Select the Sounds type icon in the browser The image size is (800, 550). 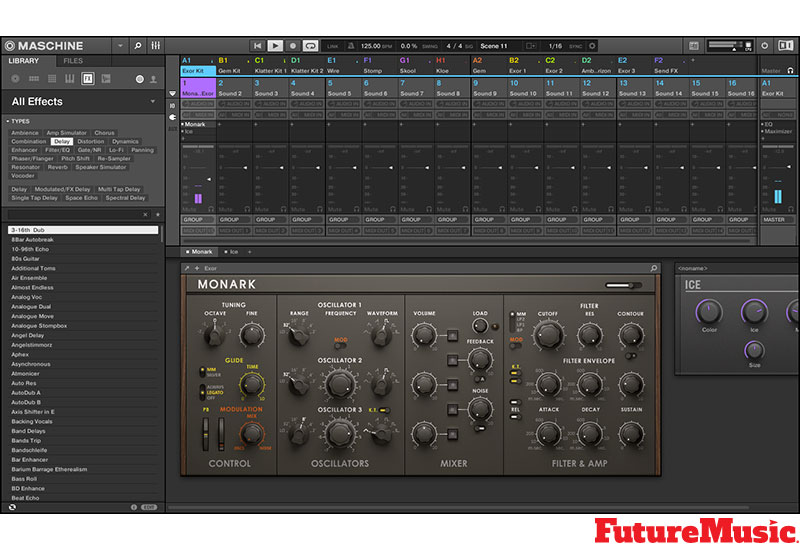tap(52, 79)
